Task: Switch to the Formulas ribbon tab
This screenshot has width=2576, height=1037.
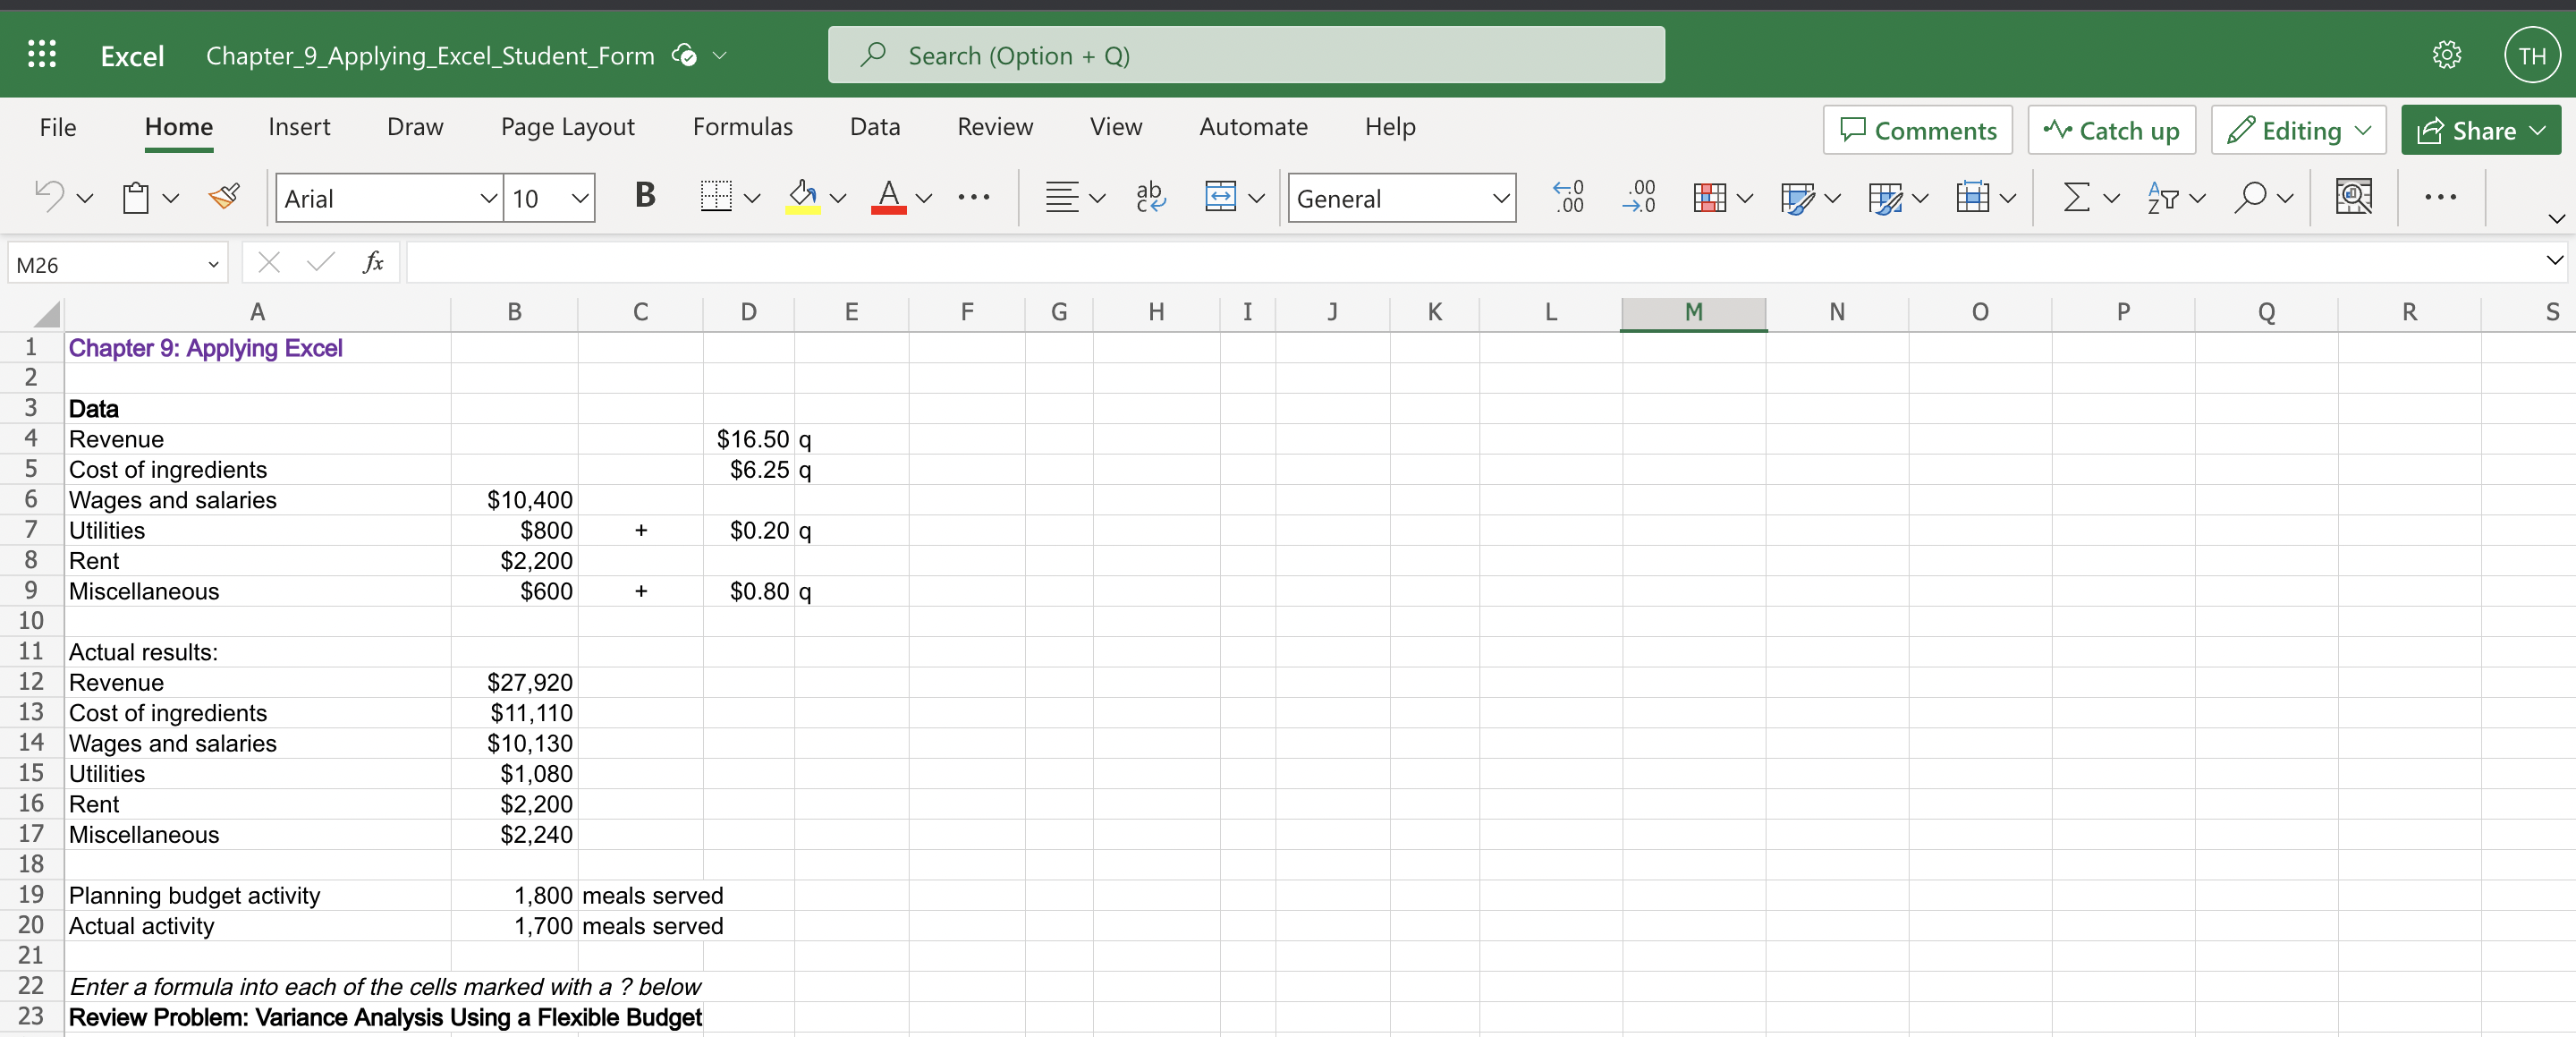Action: [742, 126]
